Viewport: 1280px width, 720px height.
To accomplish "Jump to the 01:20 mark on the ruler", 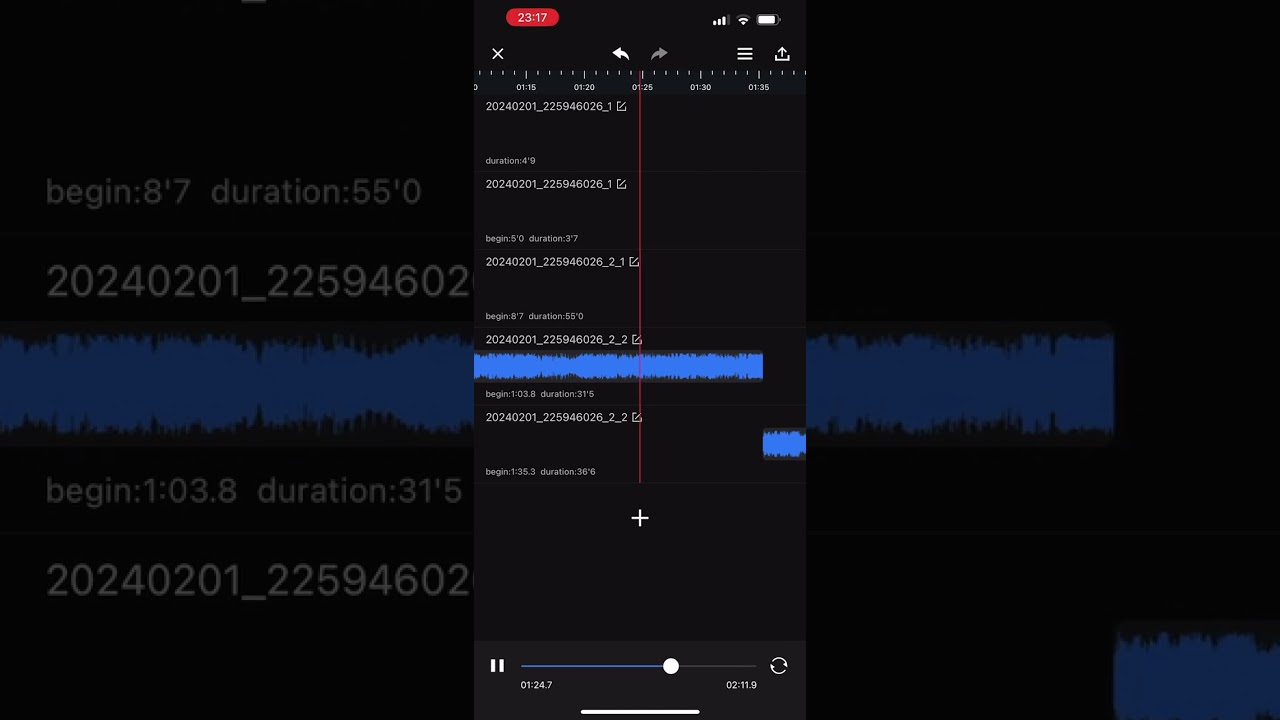I will [x=584, y=87].
